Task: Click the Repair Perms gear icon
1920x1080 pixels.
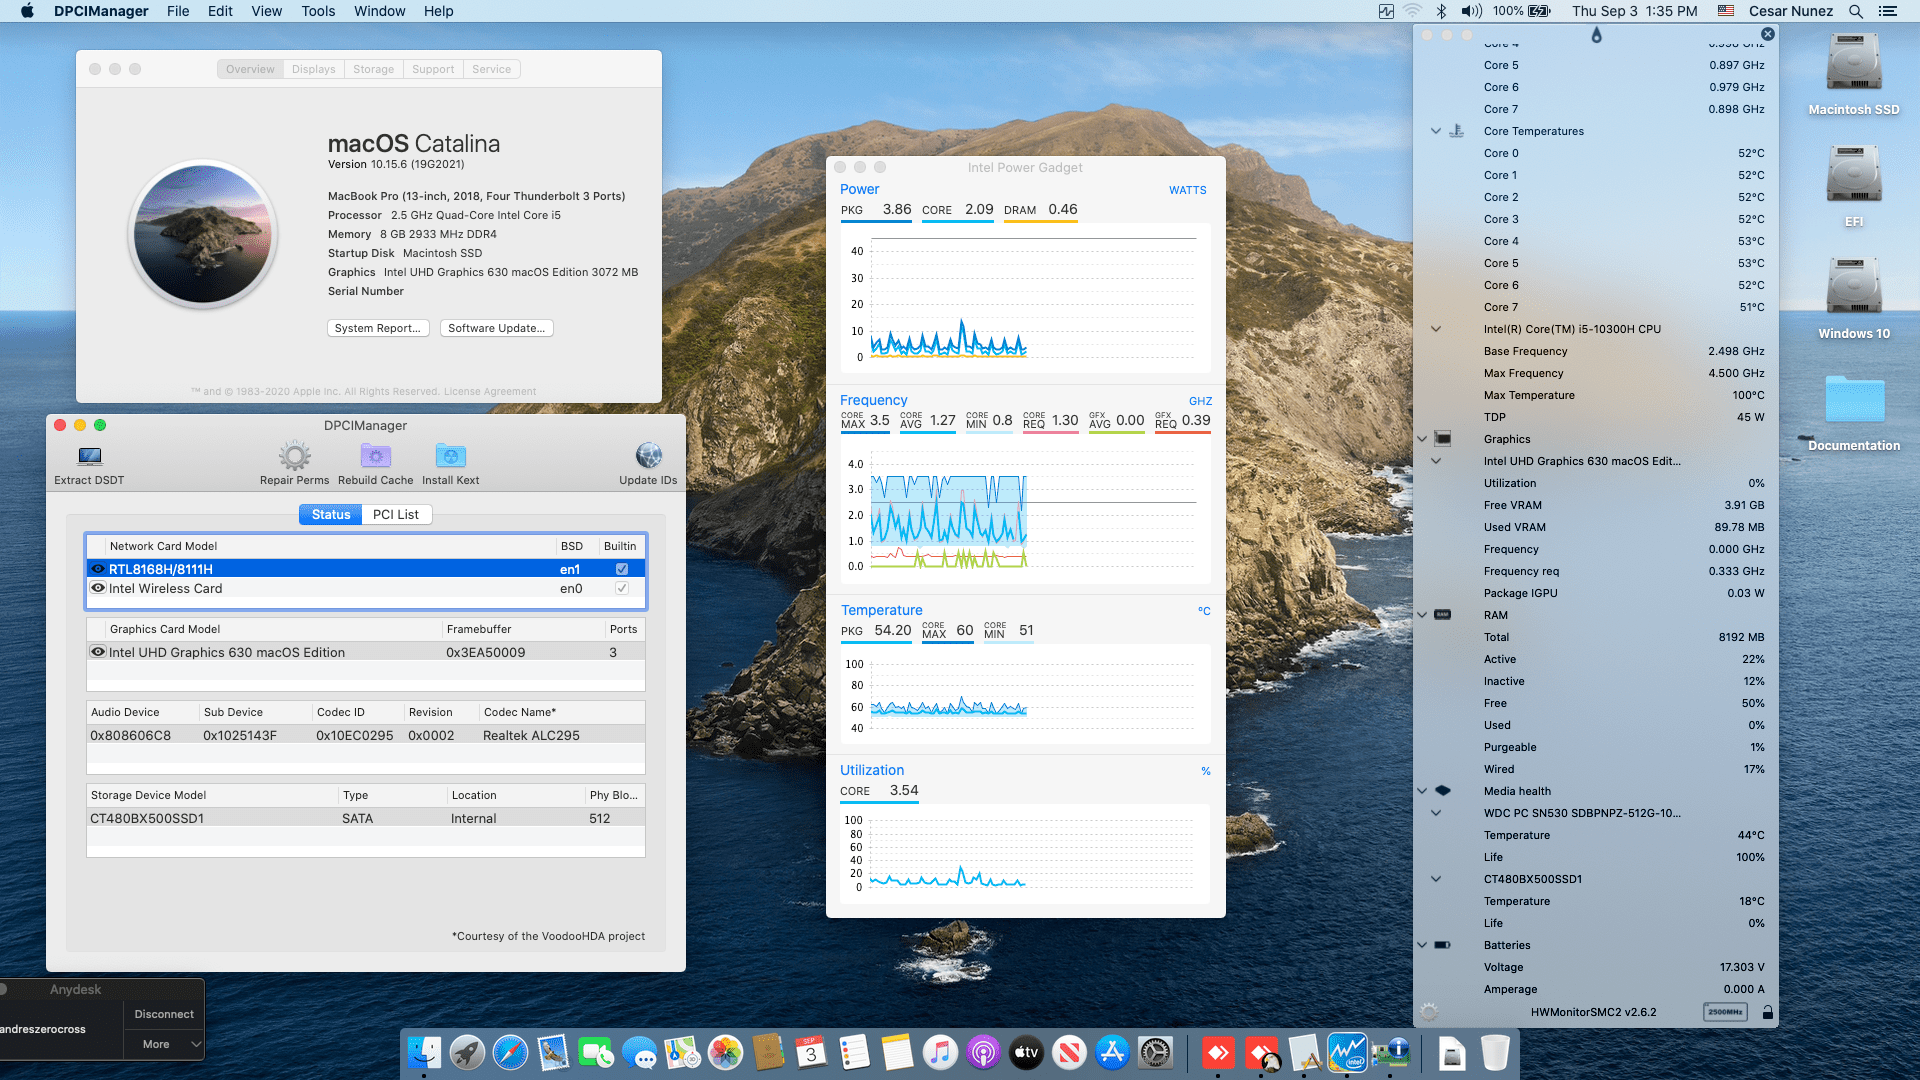Action: [x=294, y=456]
